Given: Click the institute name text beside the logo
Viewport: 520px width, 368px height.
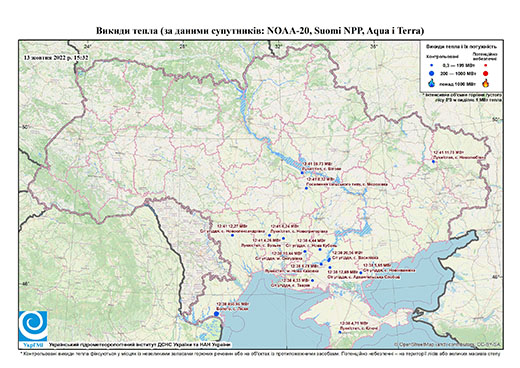Looking at the screenshot, I should [140, 344].
